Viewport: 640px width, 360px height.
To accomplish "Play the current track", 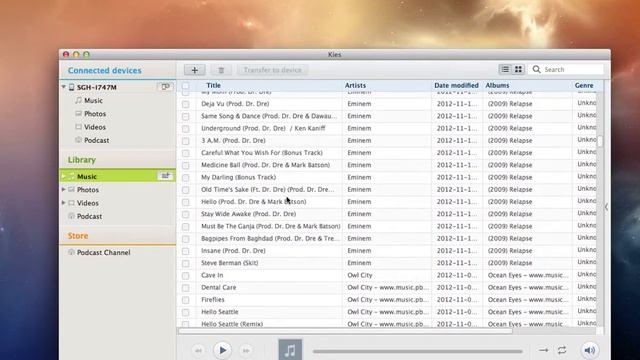I will (x=222, y=350).
